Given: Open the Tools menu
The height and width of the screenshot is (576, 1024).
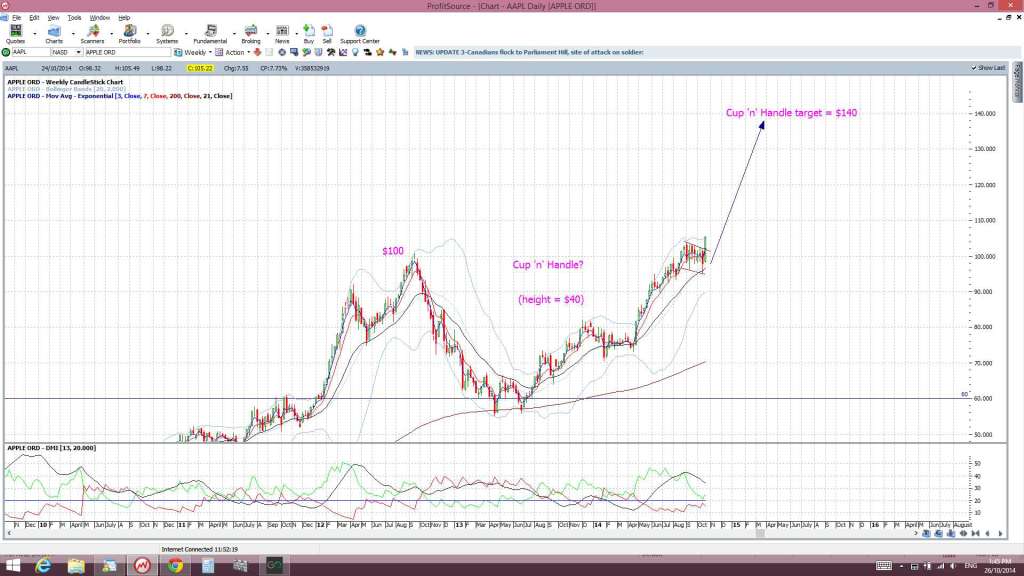Looking at the screenshot, I should click(74, 18).
